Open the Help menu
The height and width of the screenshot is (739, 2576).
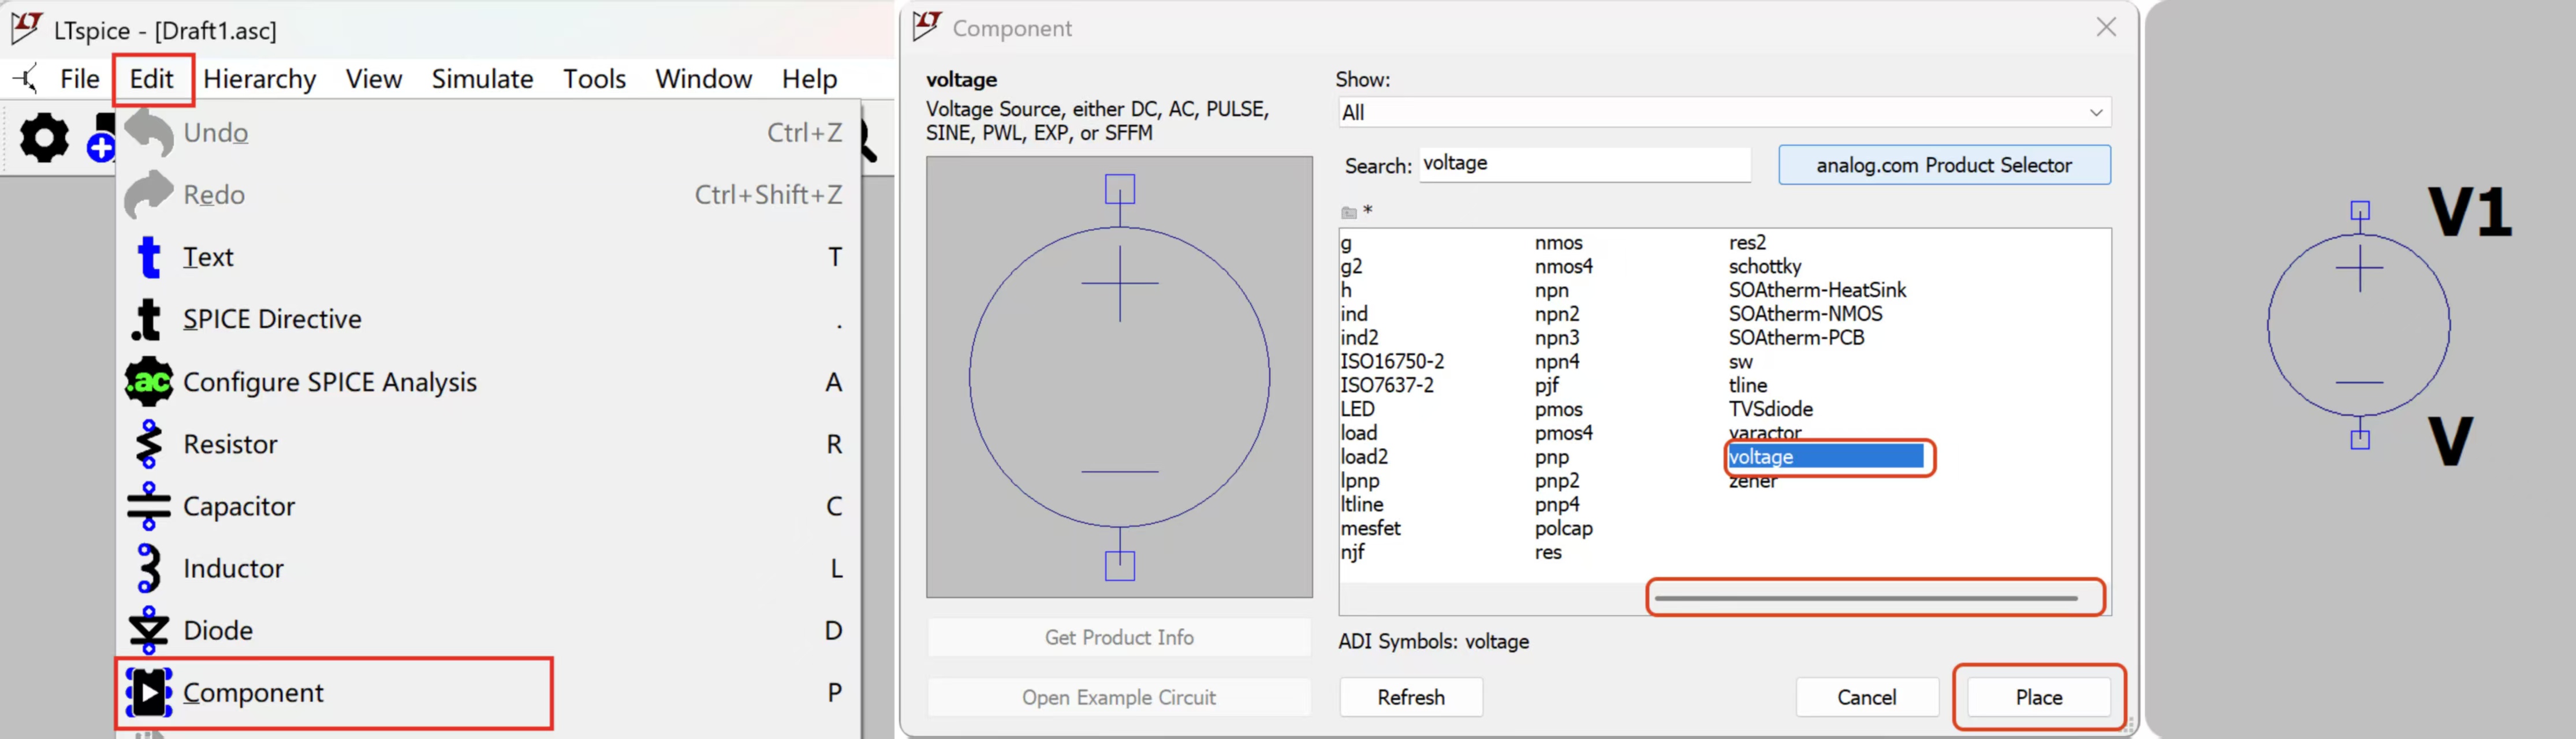pyautogui.click(x=809, y=79)
